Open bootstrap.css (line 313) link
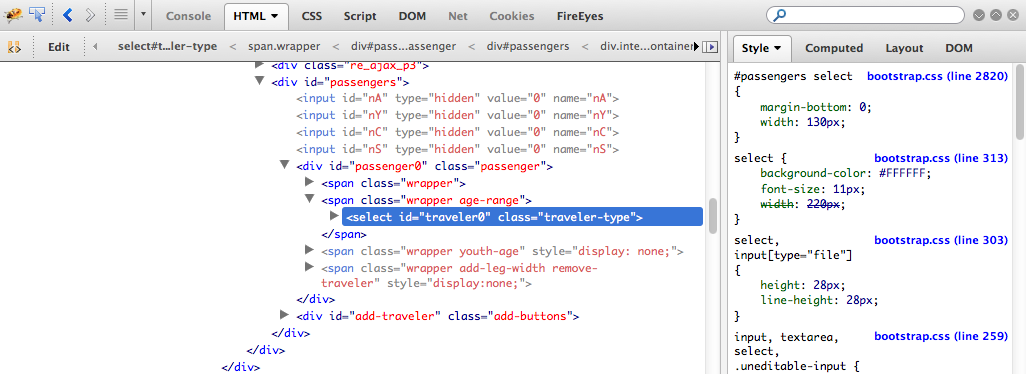This screenshot has width=1026, height=374. (x=941, y=158)
